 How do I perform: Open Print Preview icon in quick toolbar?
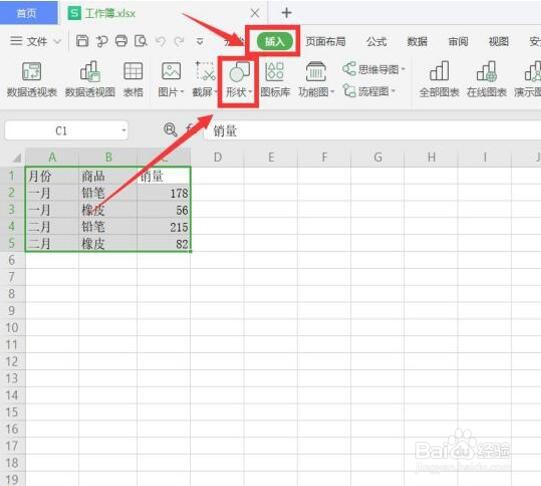coord(141,41)
